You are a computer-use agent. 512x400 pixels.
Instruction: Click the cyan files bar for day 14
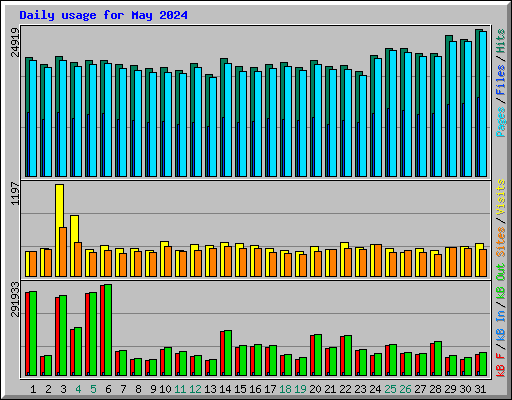228,120
